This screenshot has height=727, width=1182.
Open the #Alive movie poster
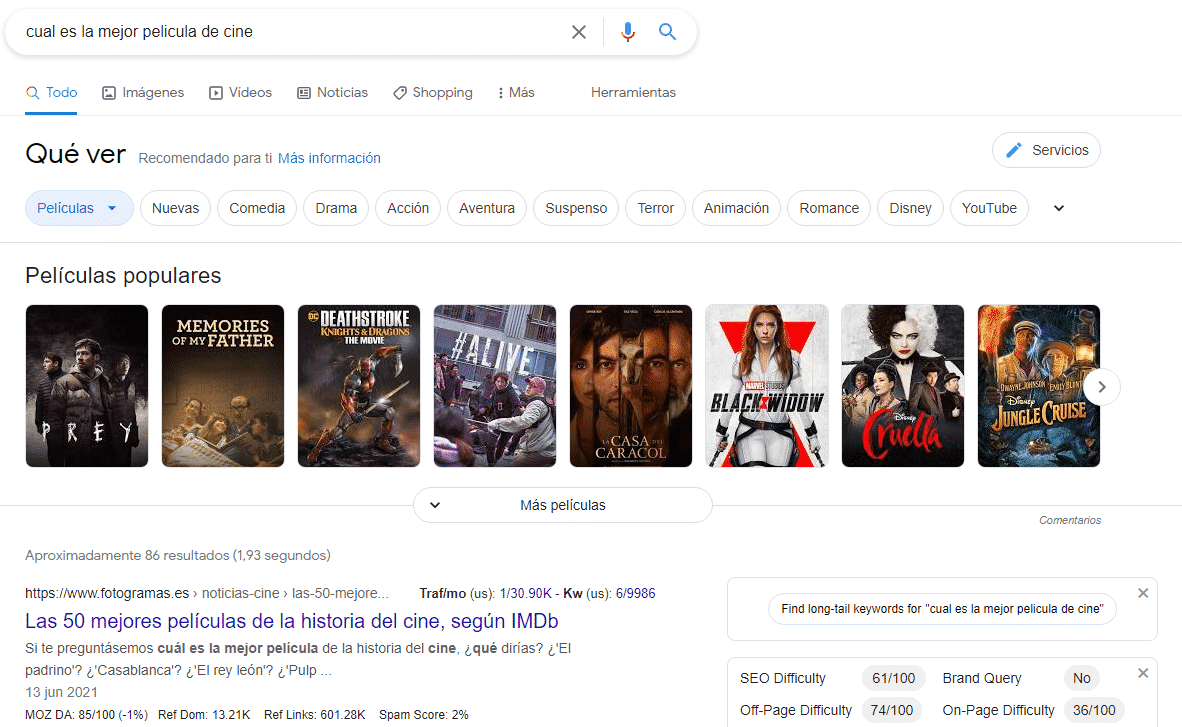pyautogui.click(x=495, y=386)
